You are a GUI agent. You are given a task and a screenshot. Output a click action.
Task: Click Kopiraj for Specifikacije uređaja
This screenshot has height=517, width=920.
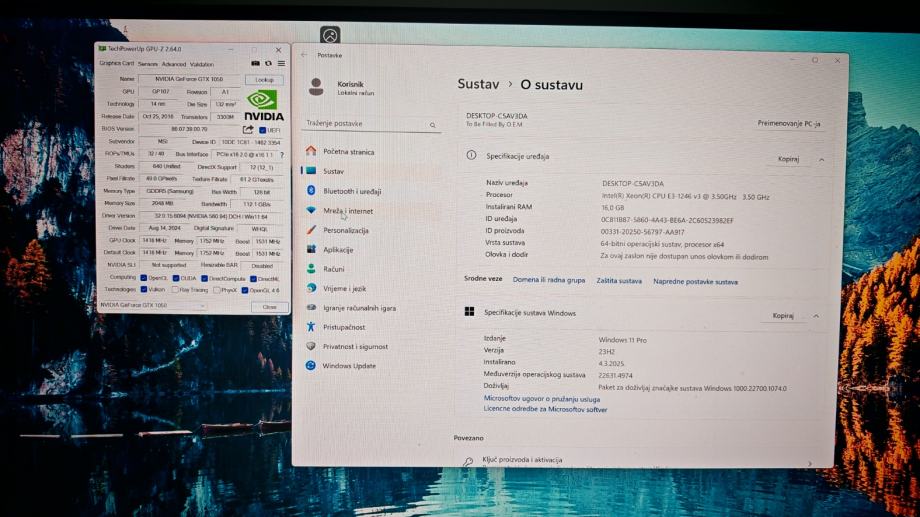click(788, 159)
